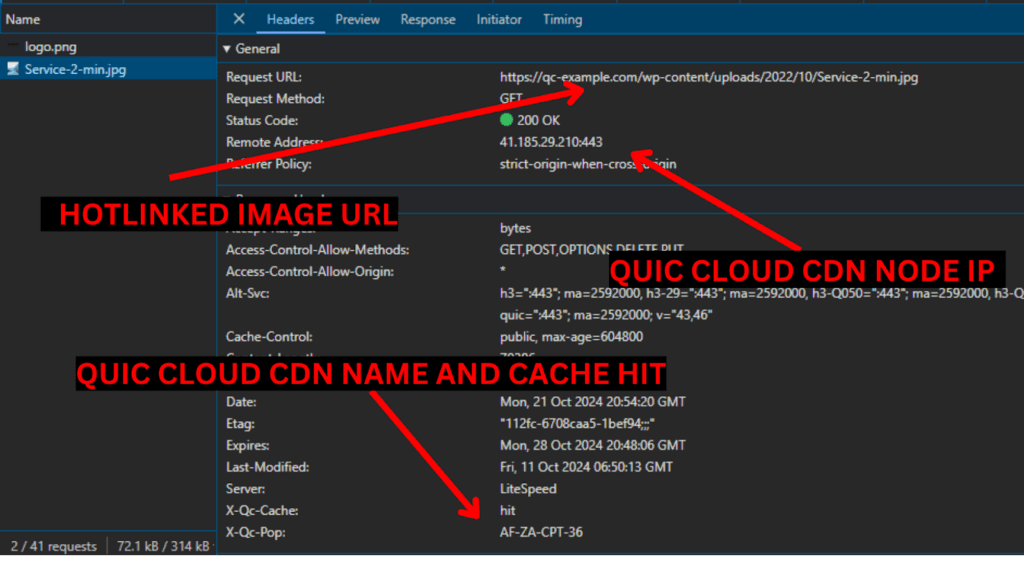The height and width of the screenshot is (576, 1024).
Task: Click the Remote Address value 41.185.29.210:443
Action: pyautogui.click(x=553, y=142)
